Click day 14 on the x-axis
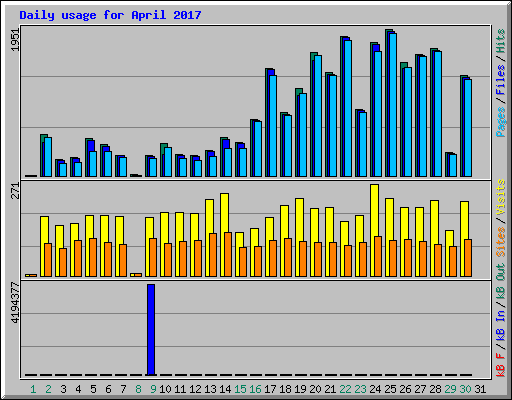 225,389
